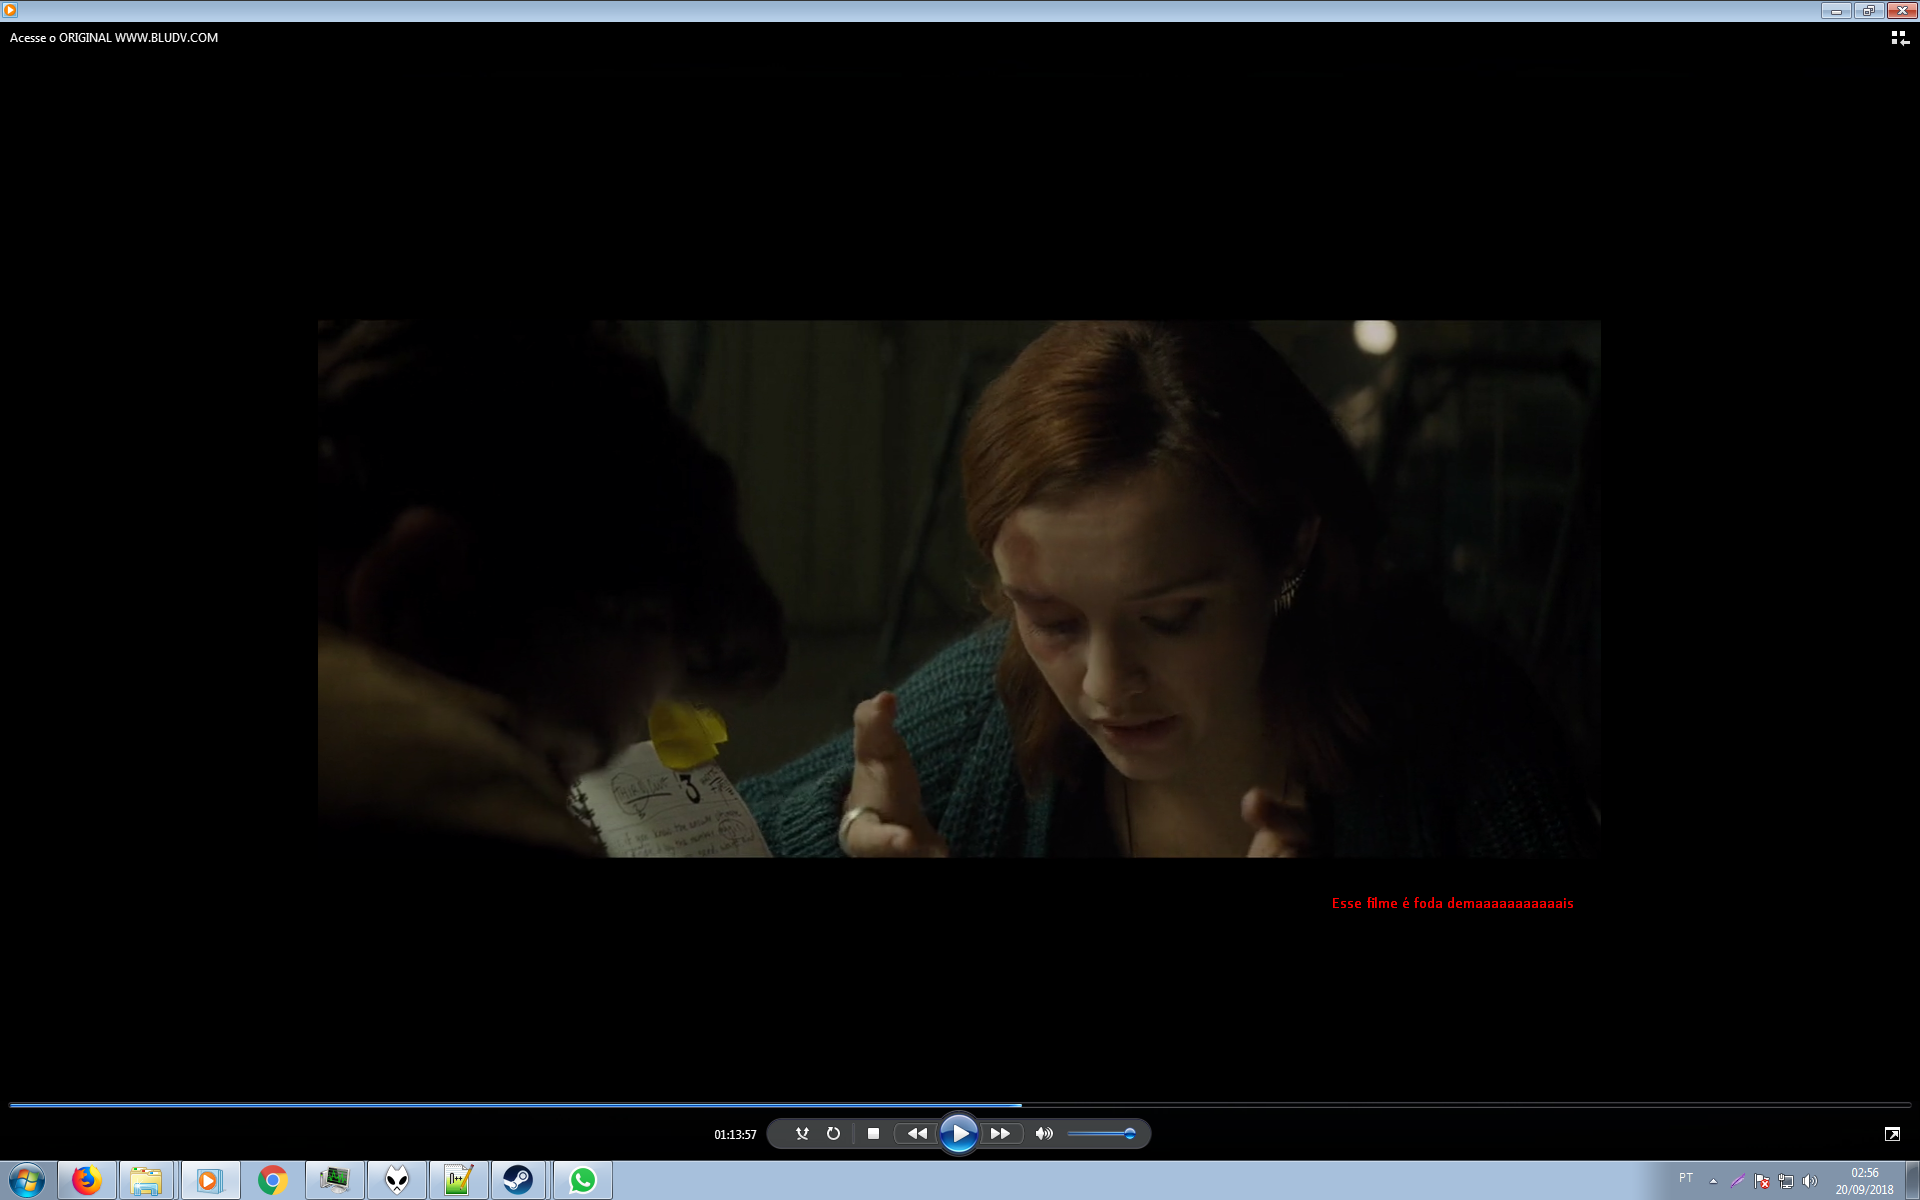Expand hidden system tray icons arrow
This screenshot has width=1920, height=1200.
(1713, 1181)
